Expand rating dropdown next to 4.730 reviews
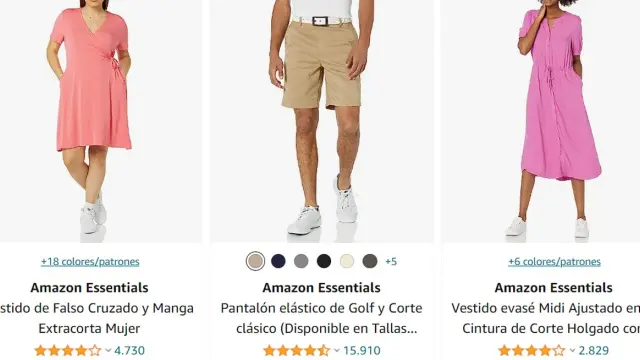 [108, 350]
